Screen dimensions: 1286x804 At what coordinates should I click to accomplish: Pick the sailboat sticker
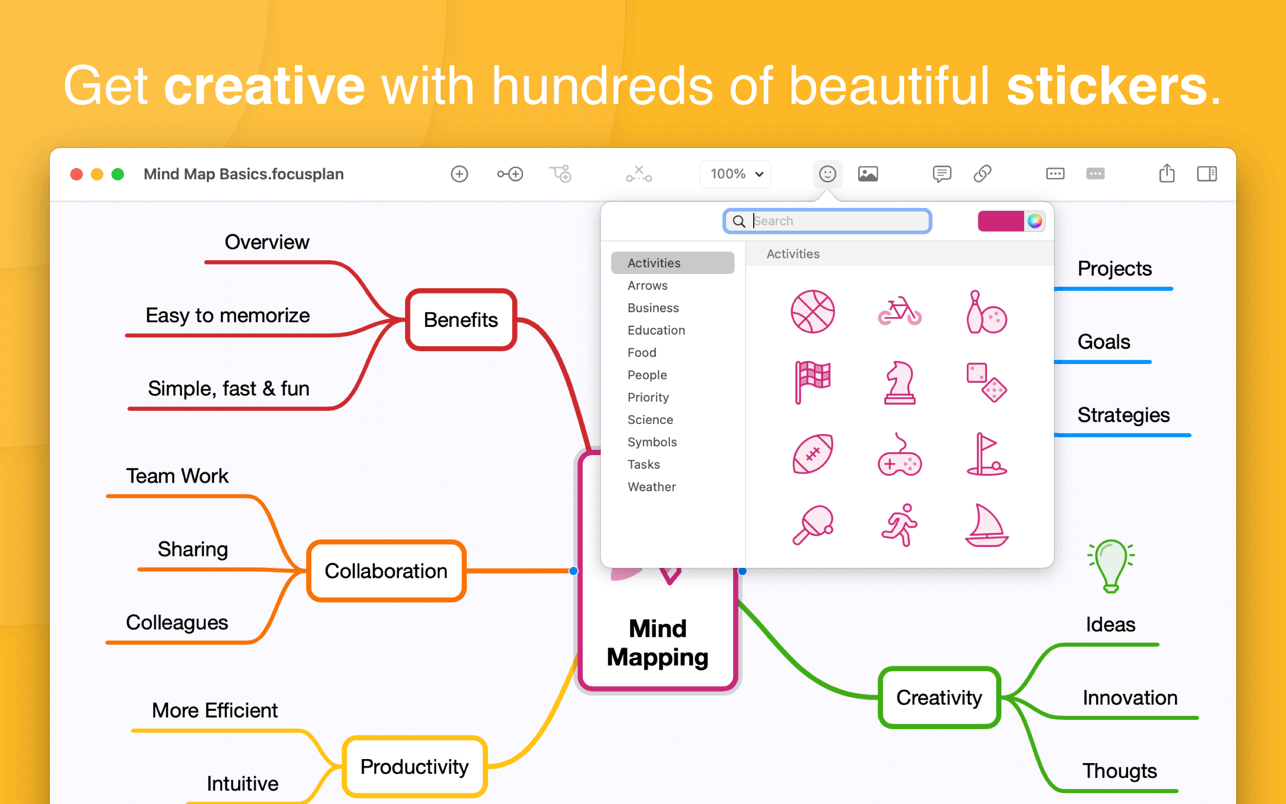pos(987,525)
